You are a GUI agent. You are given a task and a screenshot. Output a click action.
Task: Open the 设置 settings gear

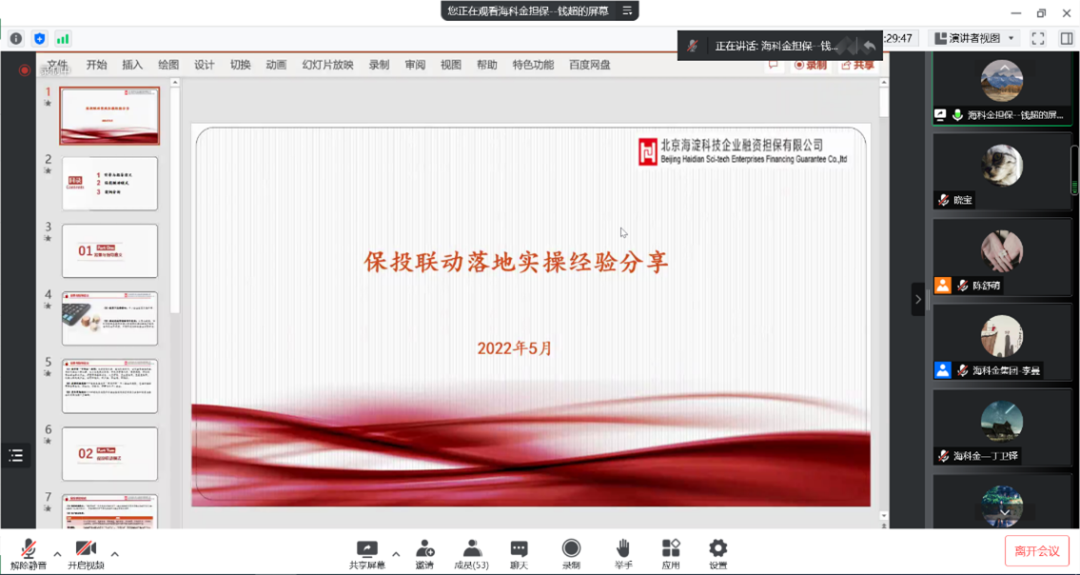click(718, 549)
